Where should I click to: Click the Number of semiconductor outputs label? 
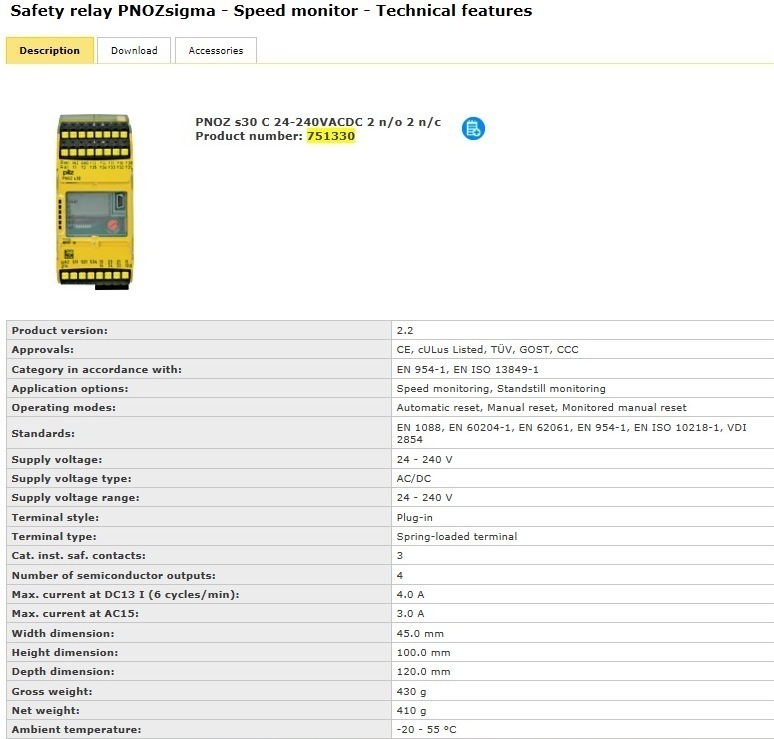coord(113,575)
